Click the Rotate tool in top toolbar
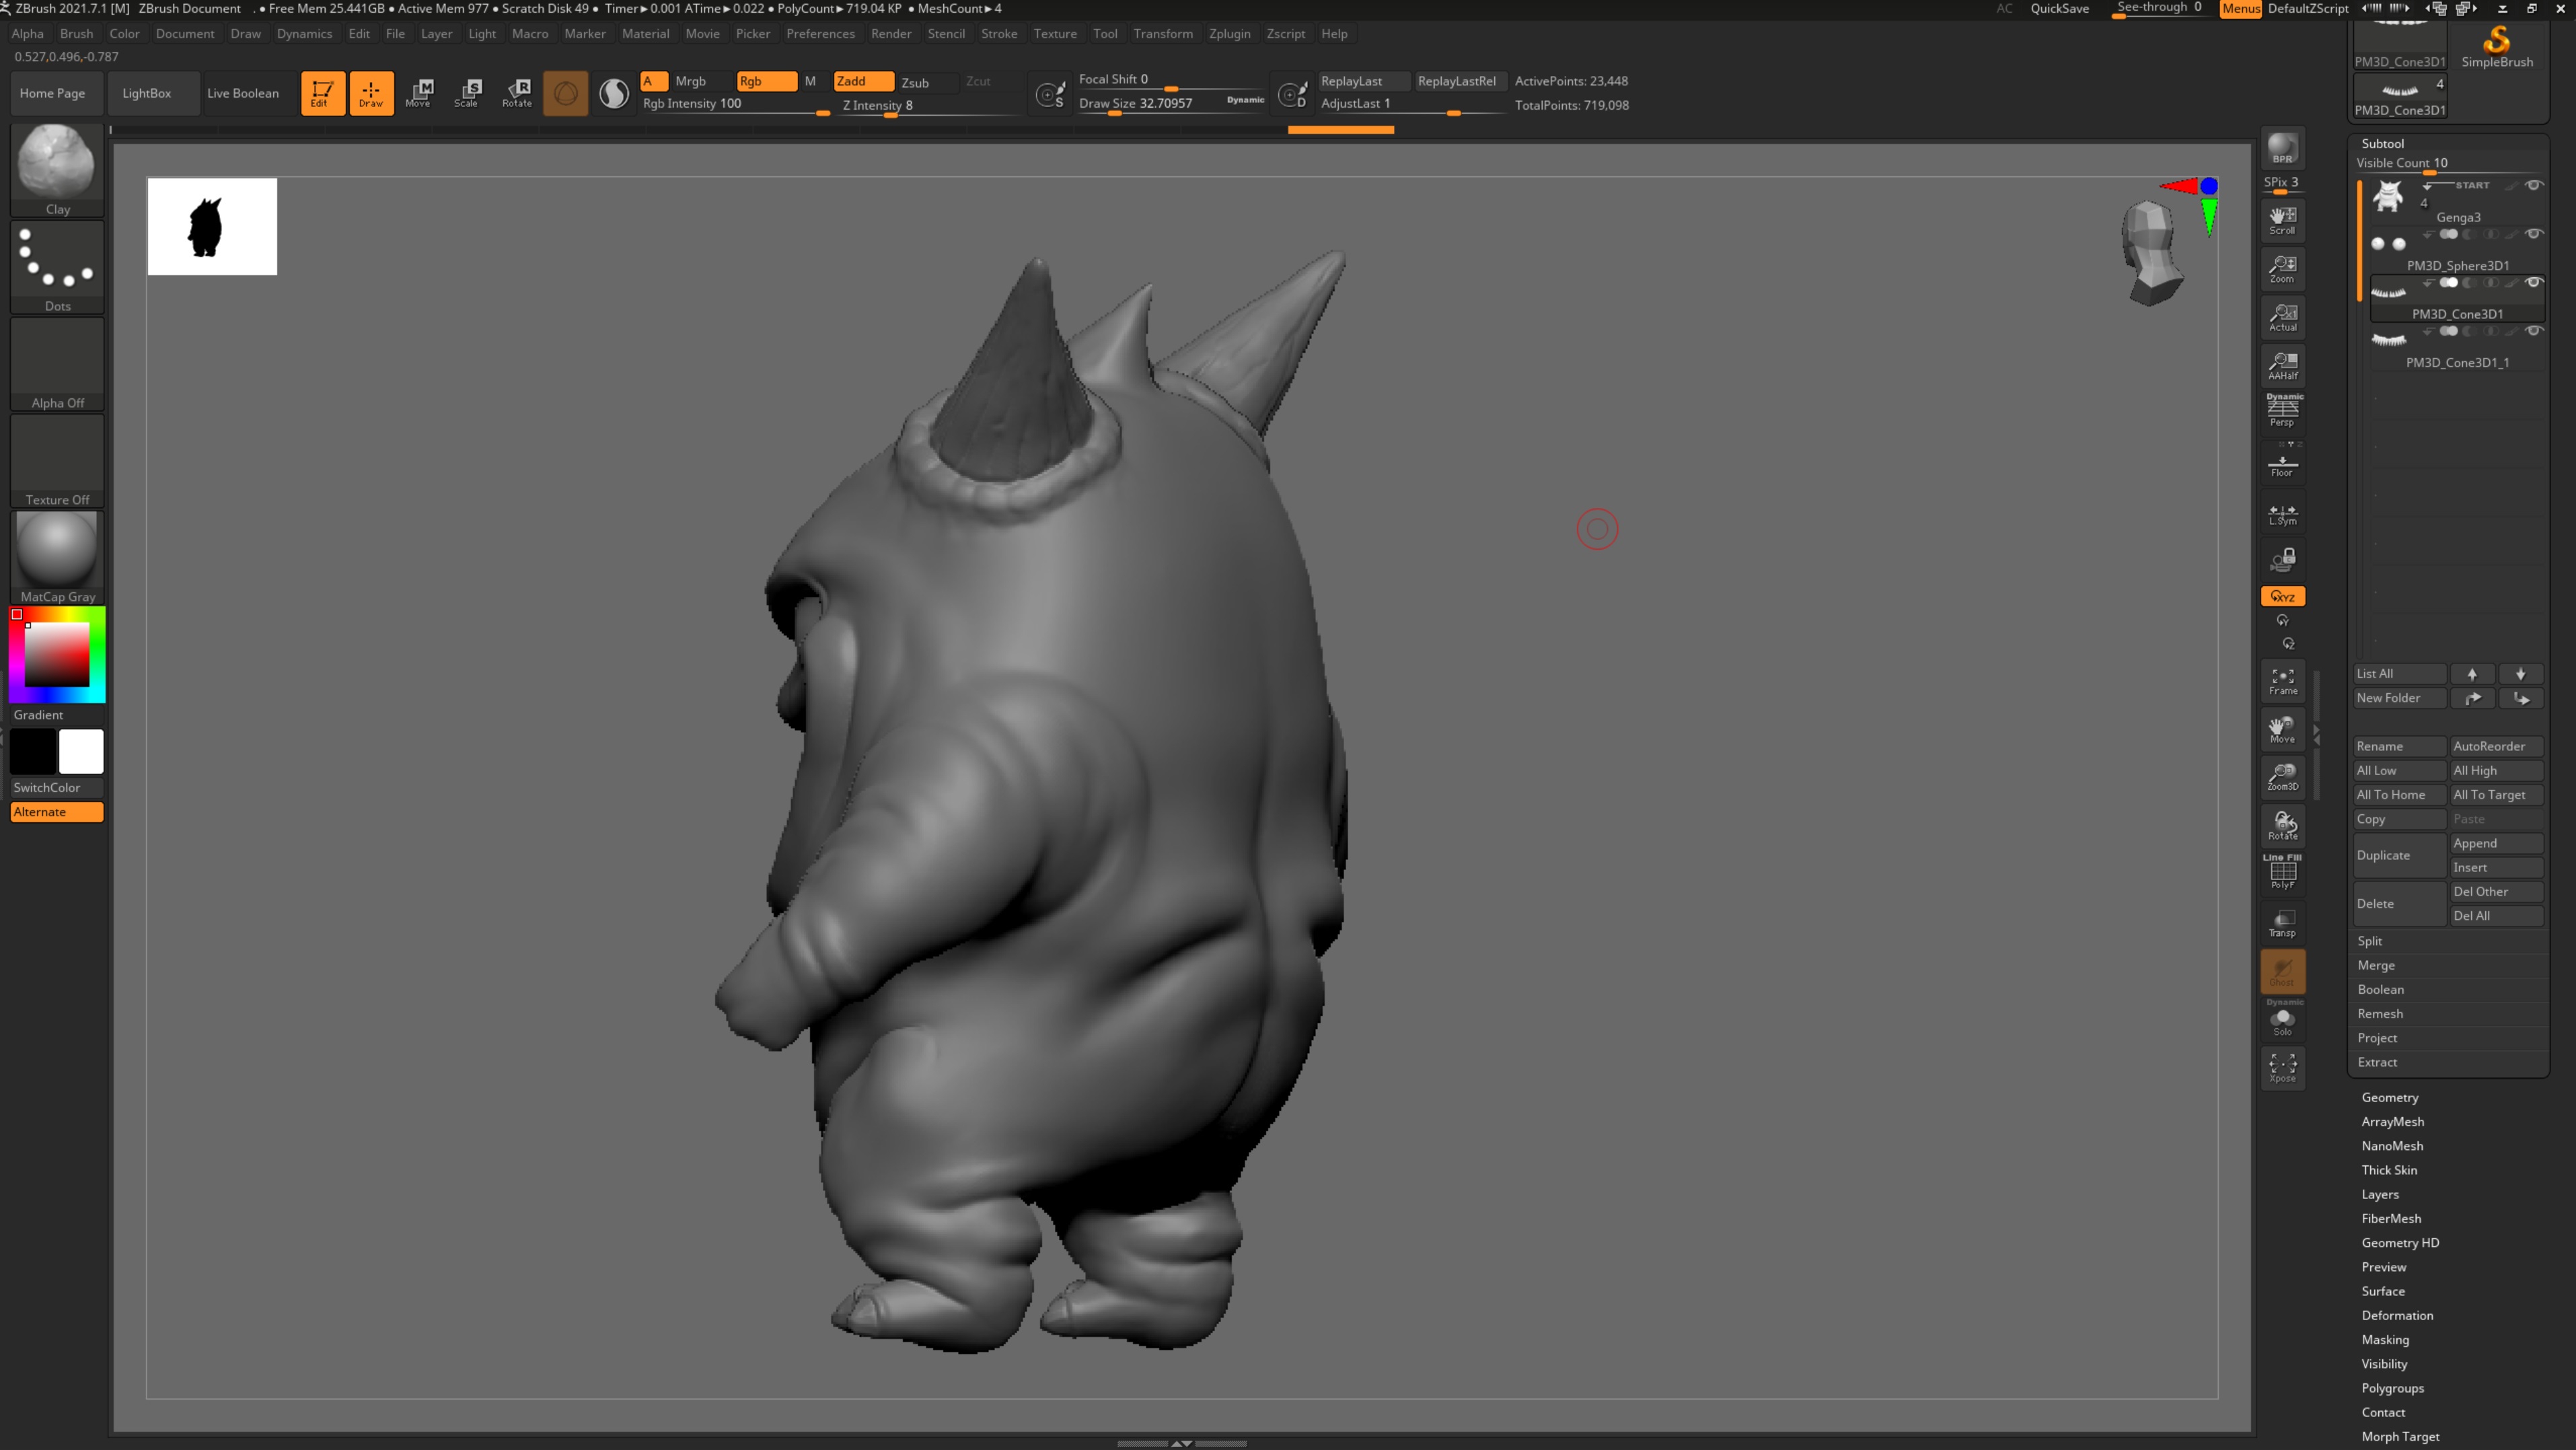Viewport: 2576px width, 1450px height. click(x=516, y=92)
